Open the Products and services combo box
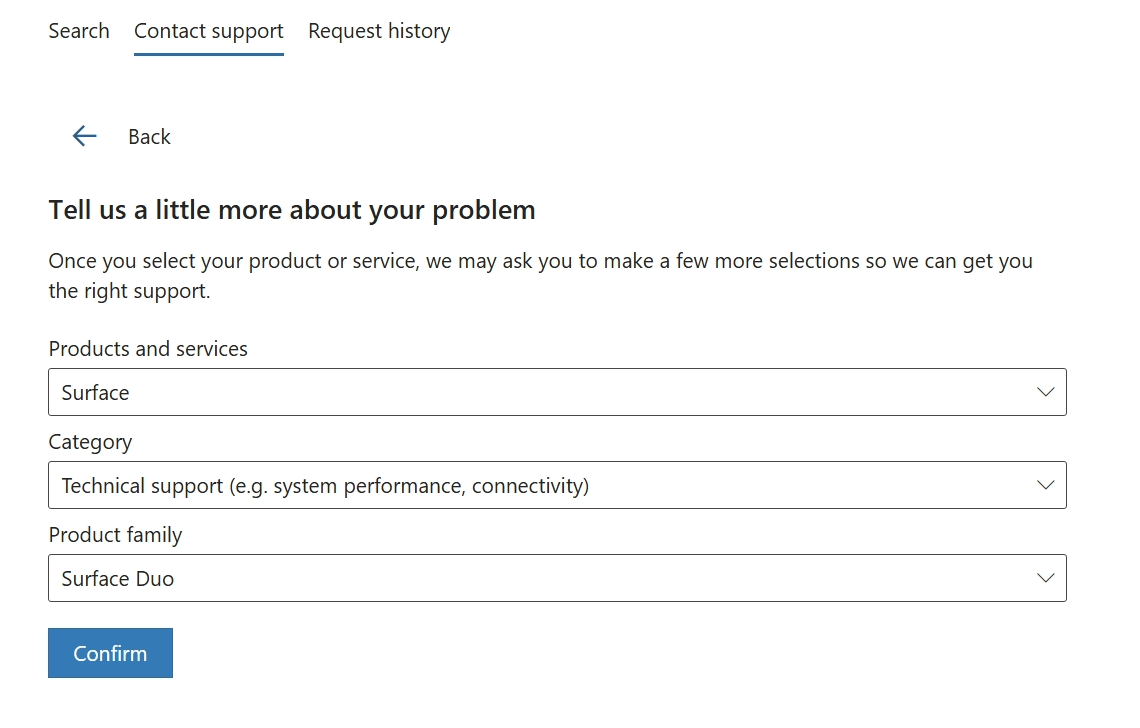Image resolution: width=1140 pixels, height=728 pixels. tap(556, 392)
